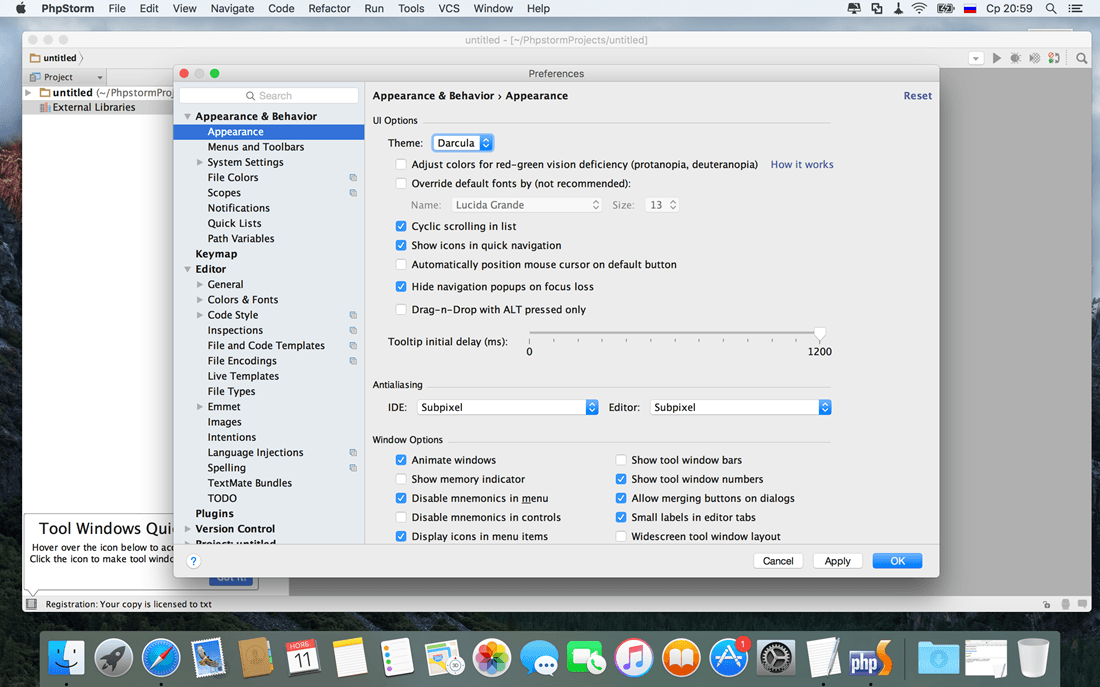Screen dimensions: 1100x687
Task: Expand System Settings tree node
Action: coord(200,162)
